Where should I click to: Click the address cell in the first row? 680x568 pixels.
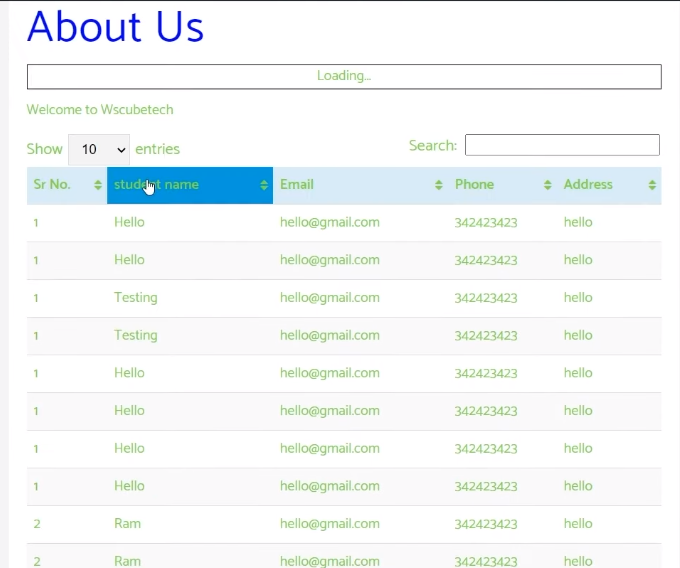click(x=578, y=222)
